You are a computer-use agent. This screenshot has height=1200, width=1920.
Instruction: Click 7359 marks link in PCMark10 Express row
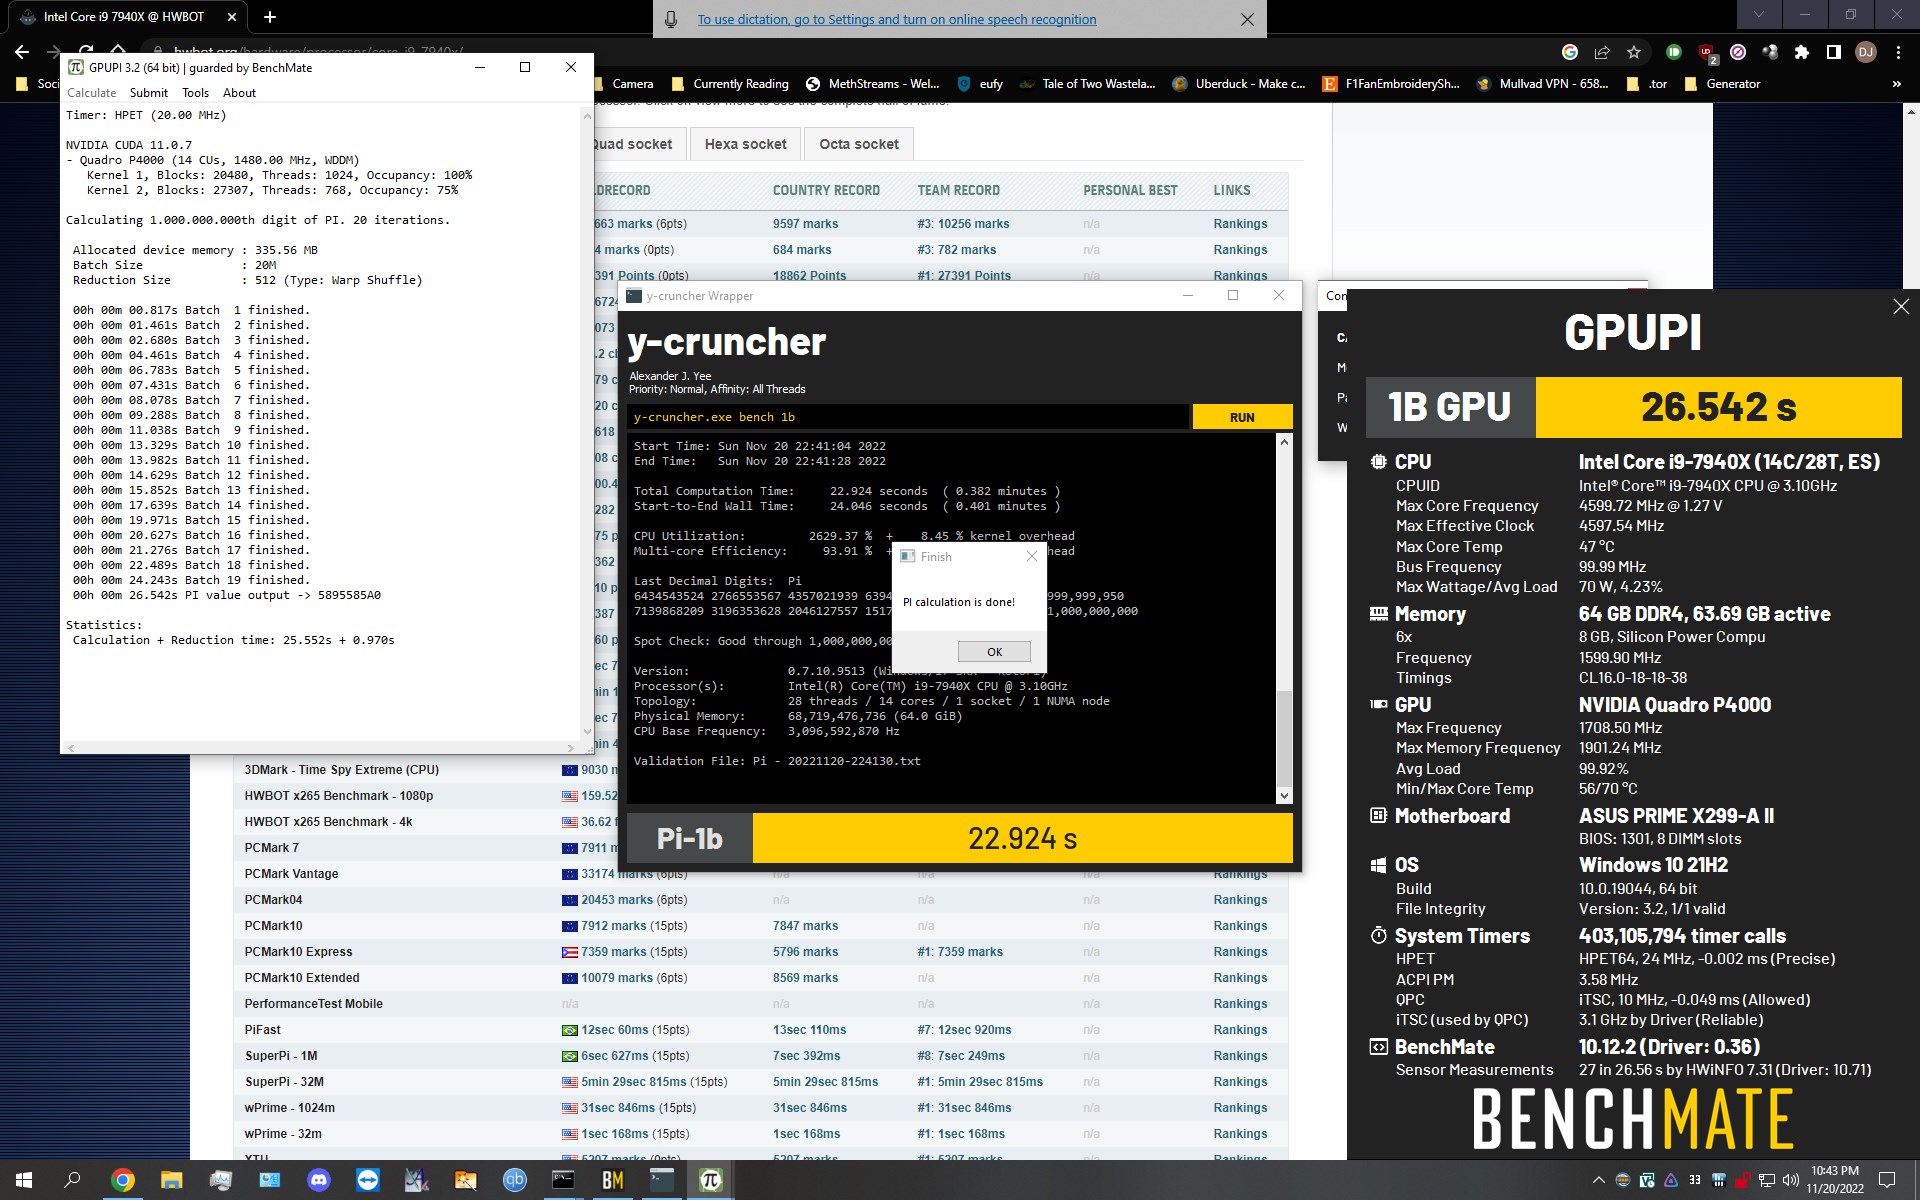pyautogui.click(x=613, y=952)
